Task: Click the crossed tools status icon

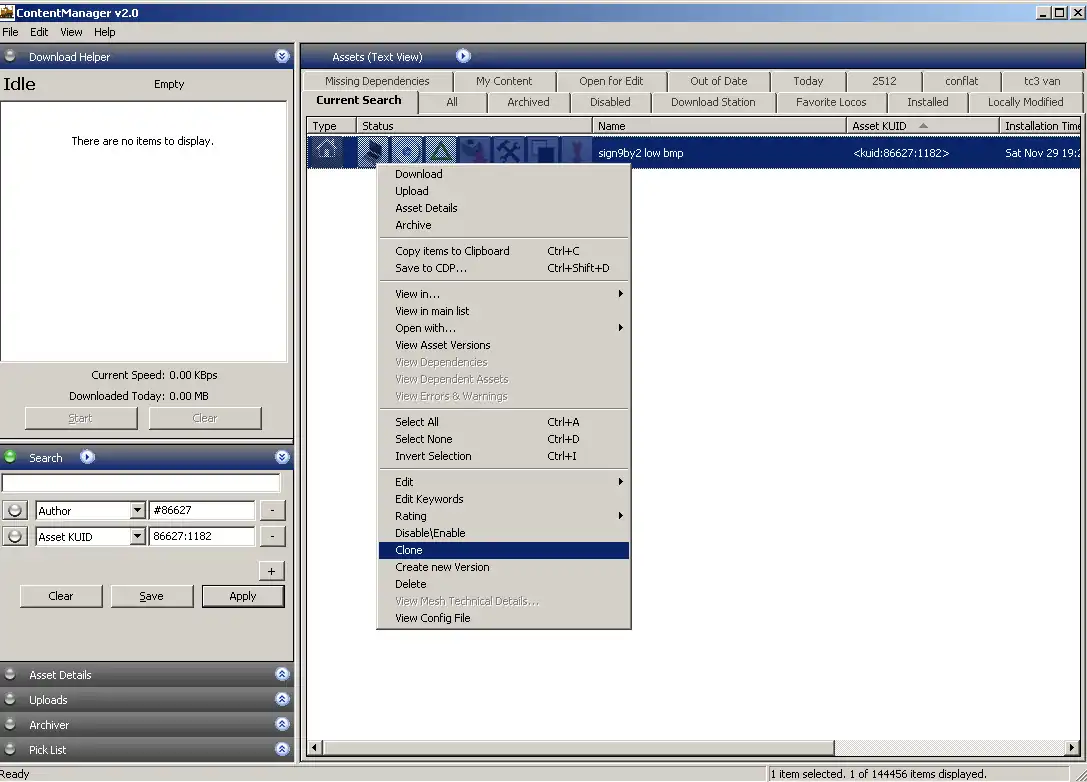Action: tap(509, 152)
